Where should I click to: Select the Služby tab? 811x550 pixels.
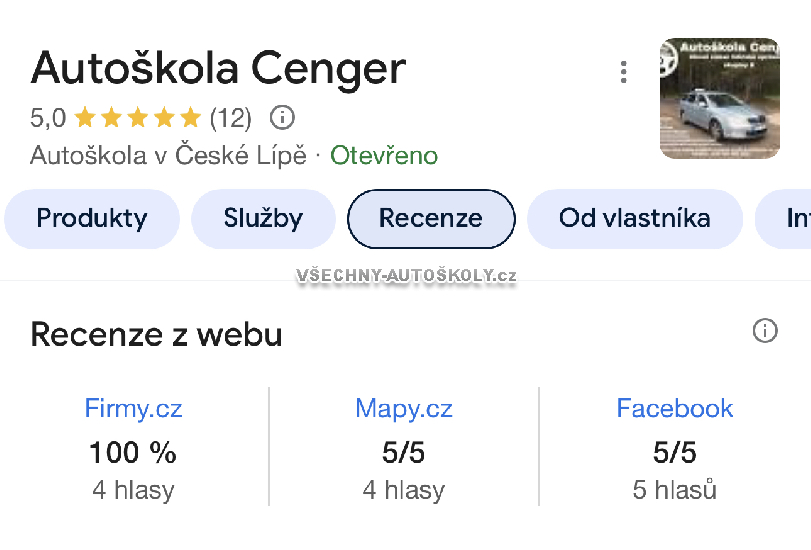(263, 218)
